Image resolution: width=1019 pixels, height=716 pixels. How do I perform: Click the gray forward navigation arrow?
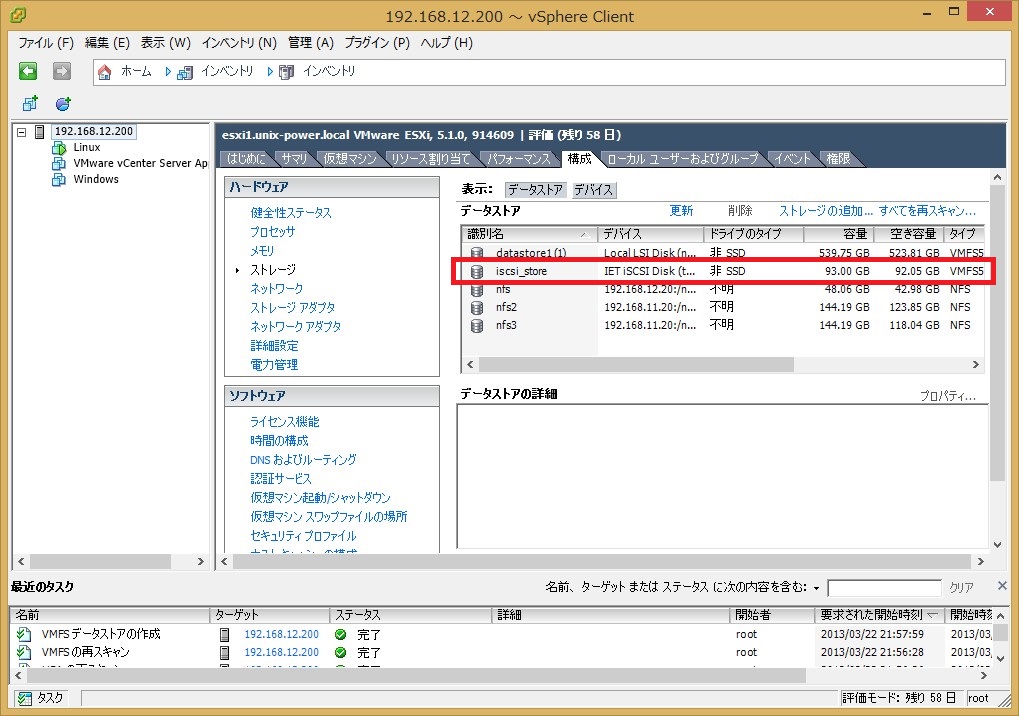[62, 71]
